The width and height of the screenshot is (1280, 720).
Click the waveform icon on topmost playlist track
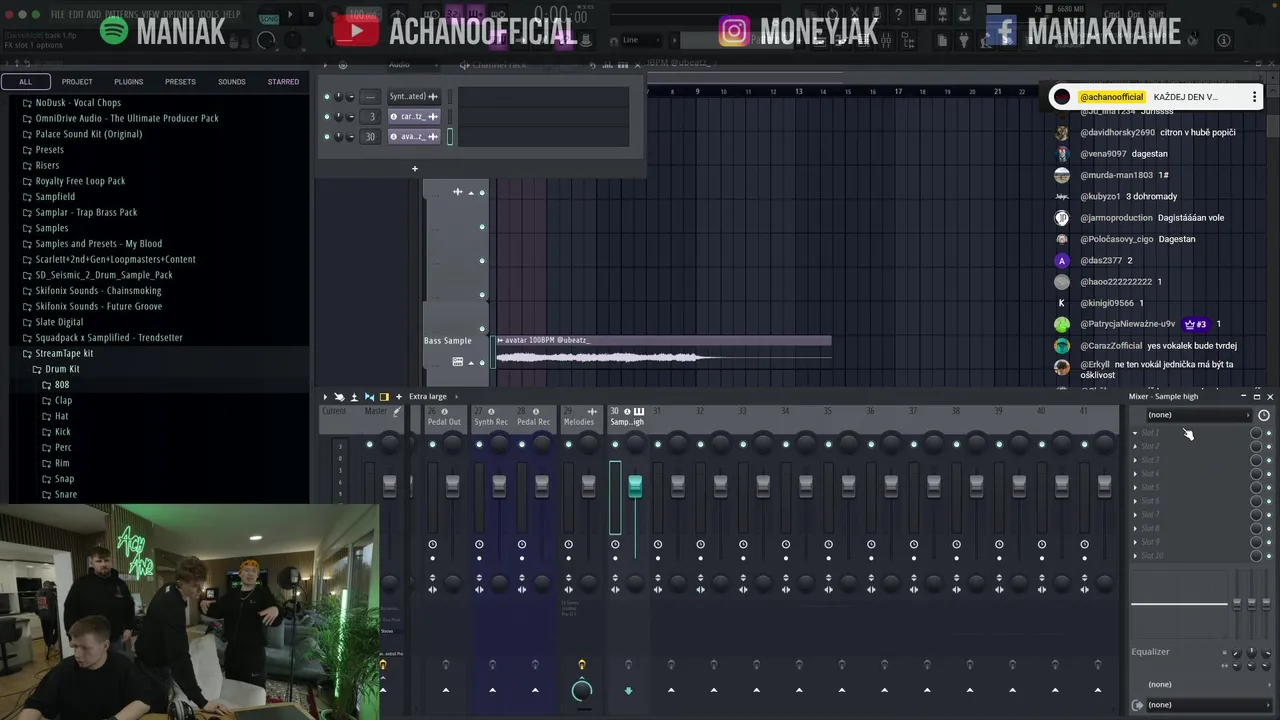tap(457, 192)
